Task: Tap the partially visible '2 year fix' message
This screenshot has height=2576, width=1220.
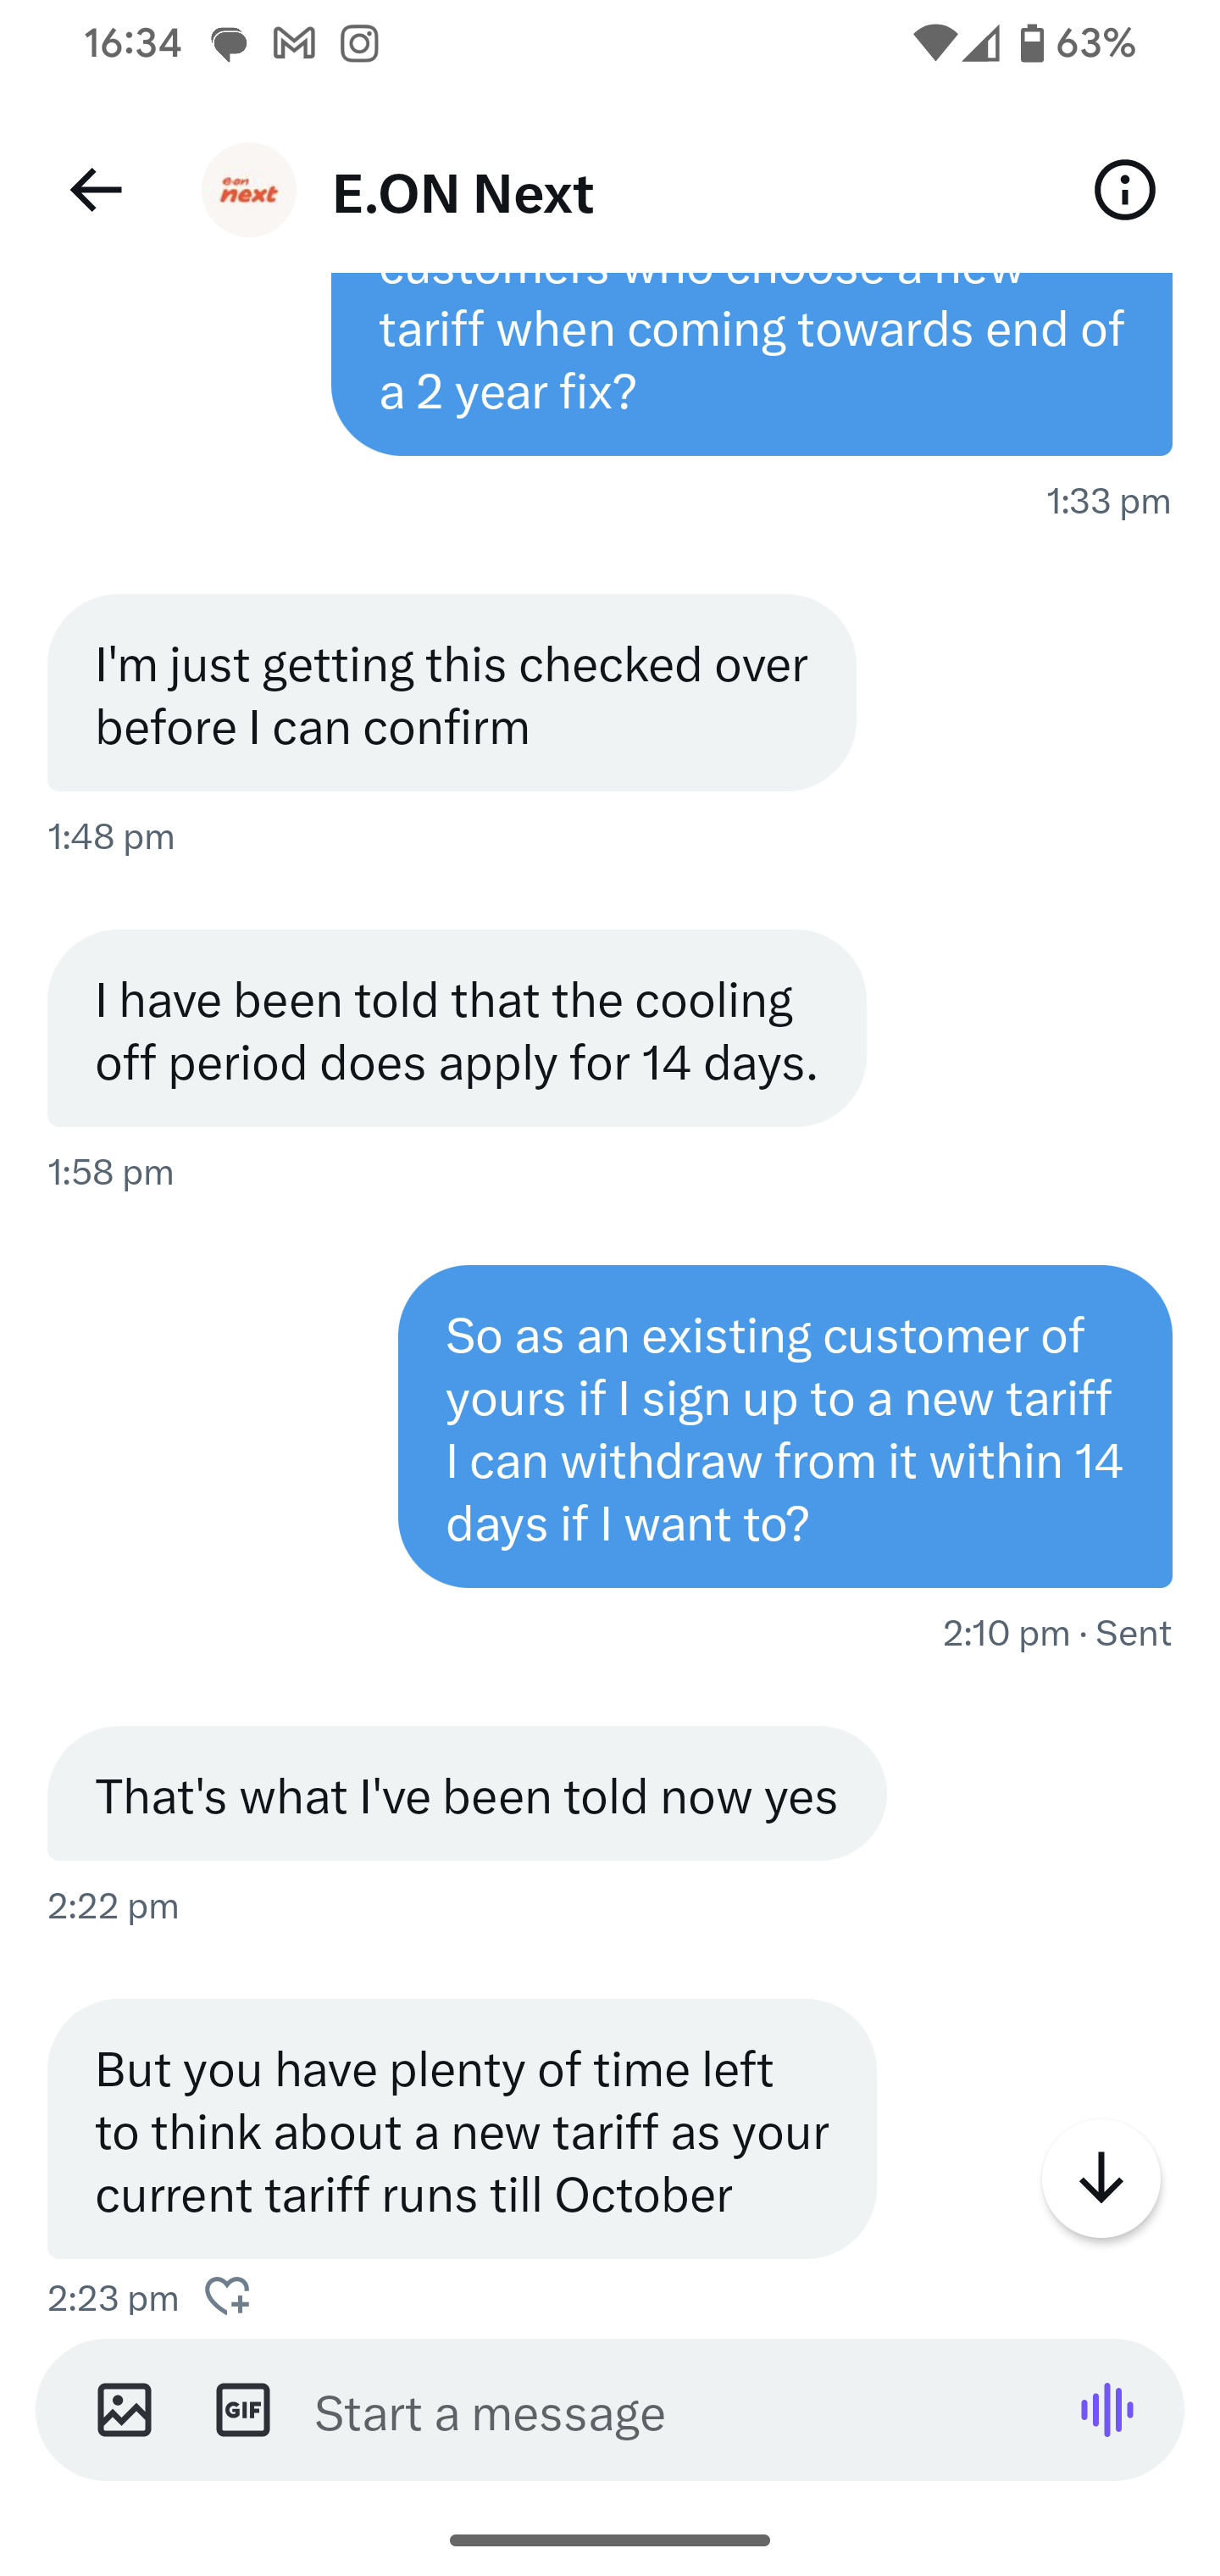Action: 751,360
